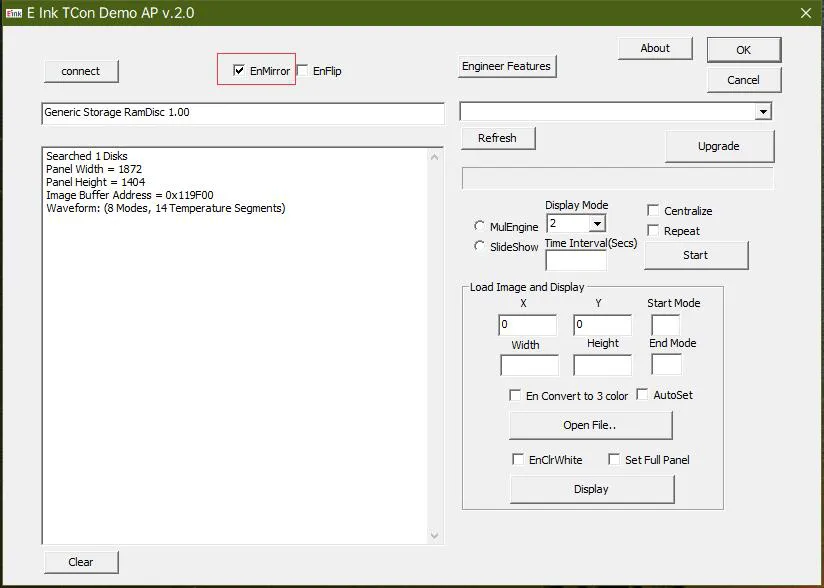Uncheck the EnMirror checkbox
The width and height of the screenshot is (824, 588).
click(239, 70)
